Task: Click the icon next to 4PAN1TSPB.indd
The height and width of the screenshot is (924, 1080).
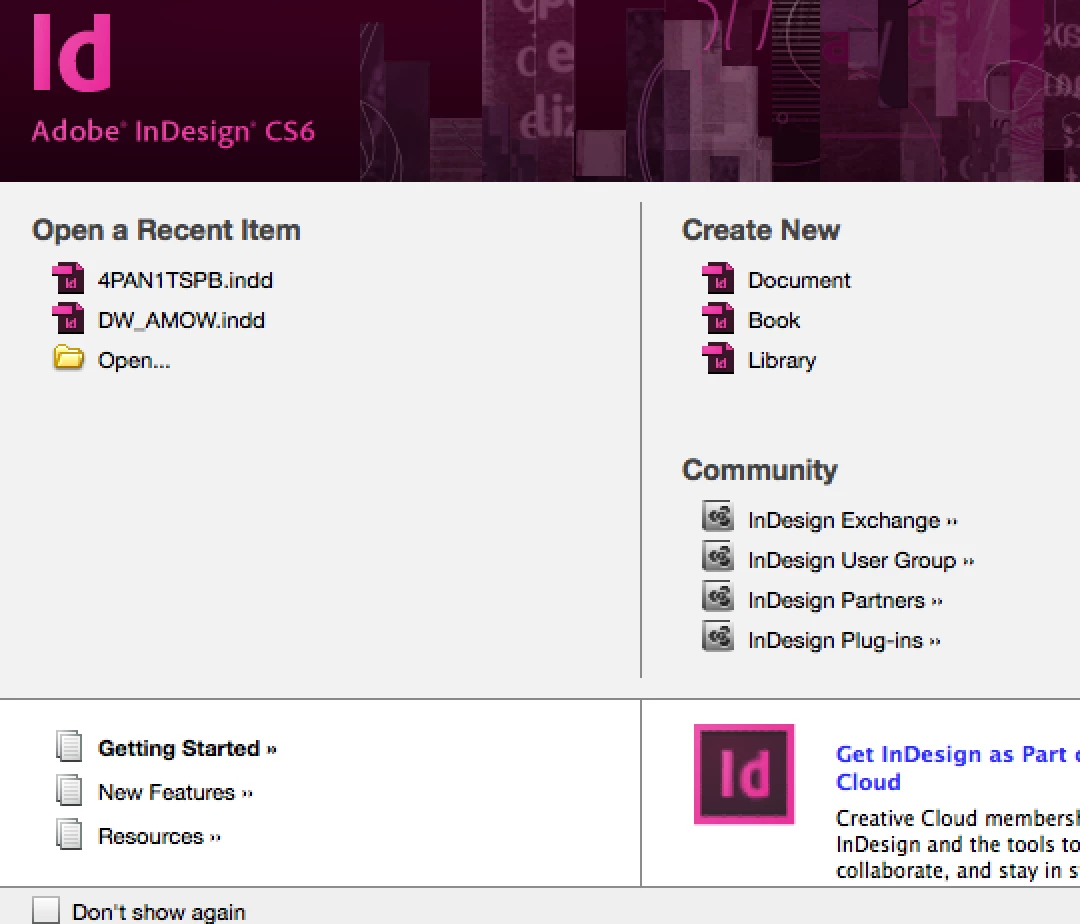Action: point(68,279)
